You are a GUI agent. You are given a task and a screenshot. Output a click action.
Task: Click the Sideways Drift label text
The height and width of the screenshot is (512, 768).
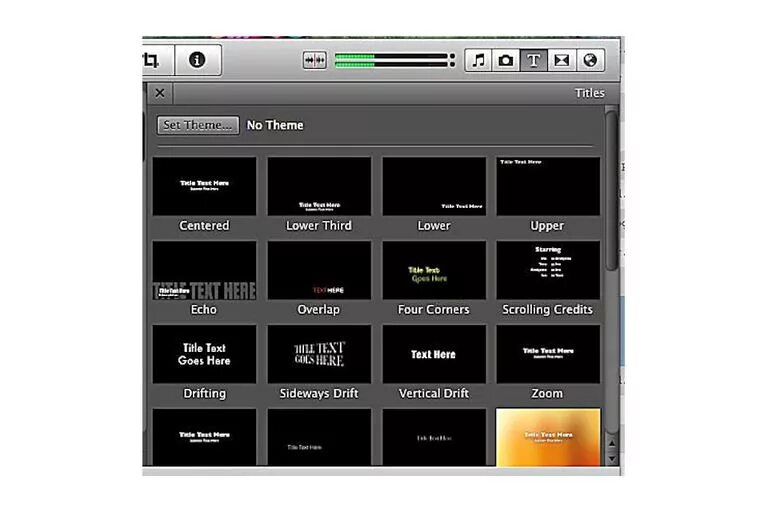[x=319, y=393]
